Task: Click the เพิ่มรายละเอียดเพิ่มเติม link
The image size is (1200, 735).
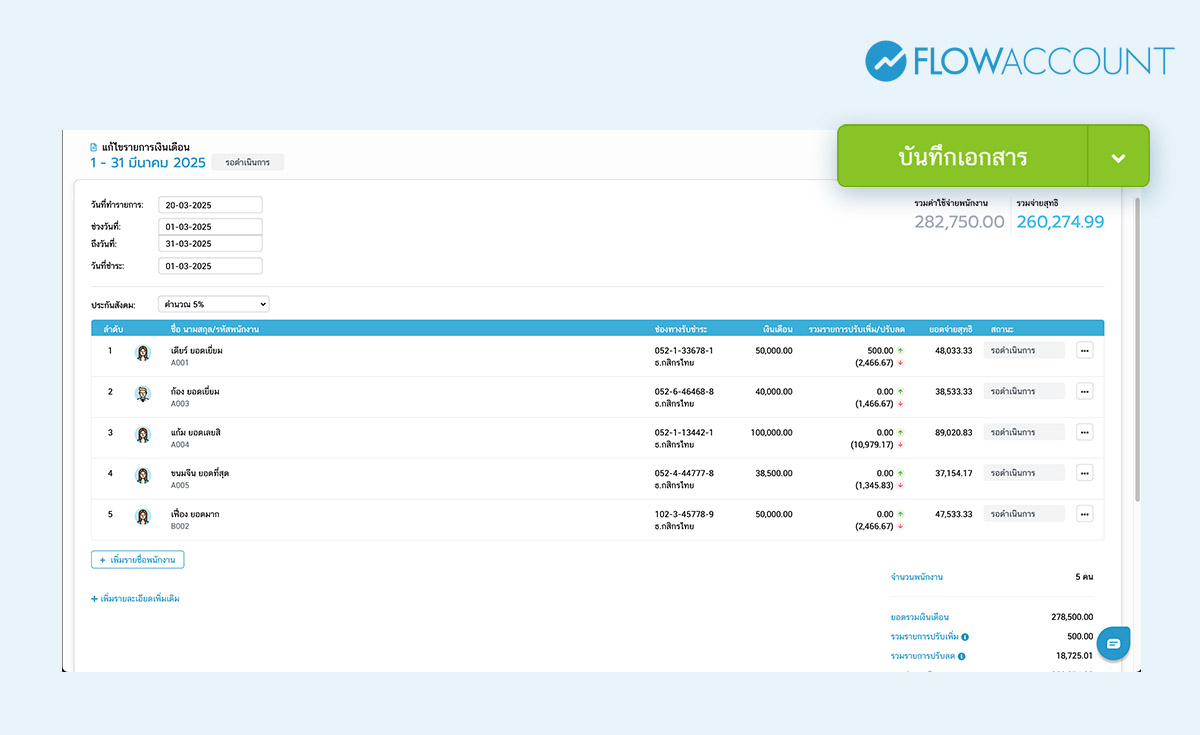Action: (135, 599)
